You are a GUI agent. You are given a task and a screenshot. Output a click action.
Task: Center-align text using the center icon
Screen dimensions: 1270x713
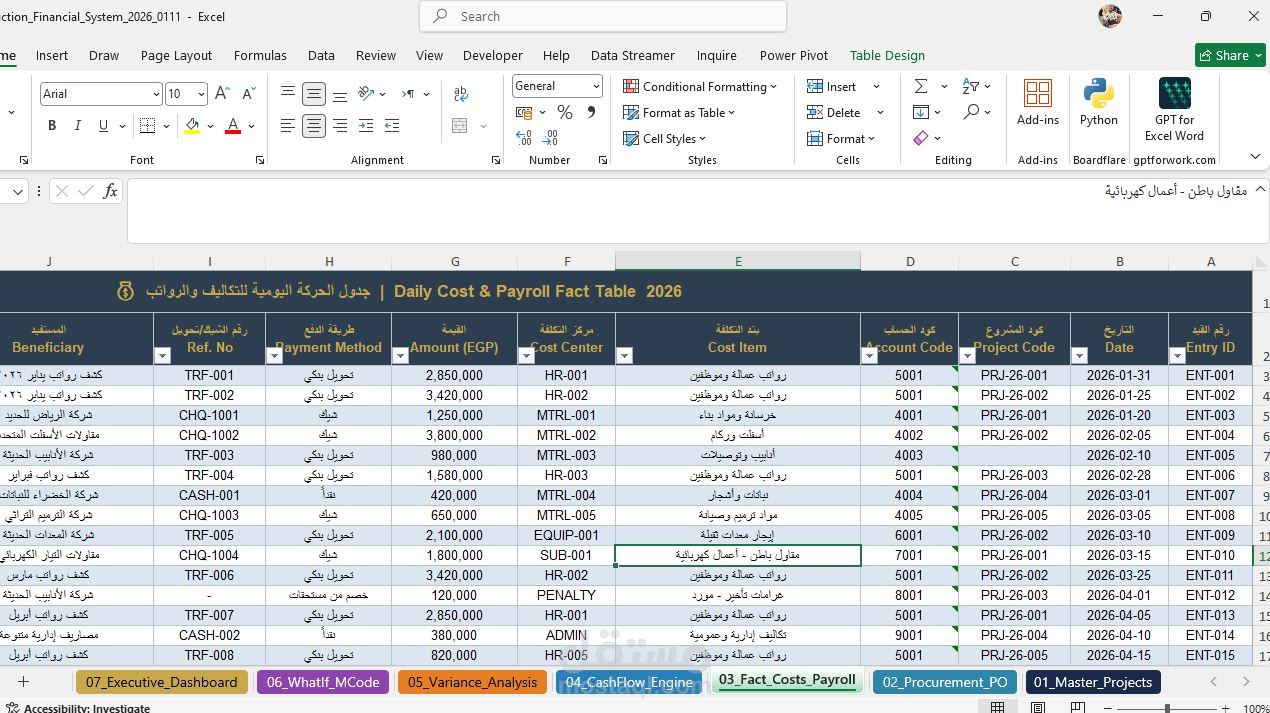[x=314, y=126]
